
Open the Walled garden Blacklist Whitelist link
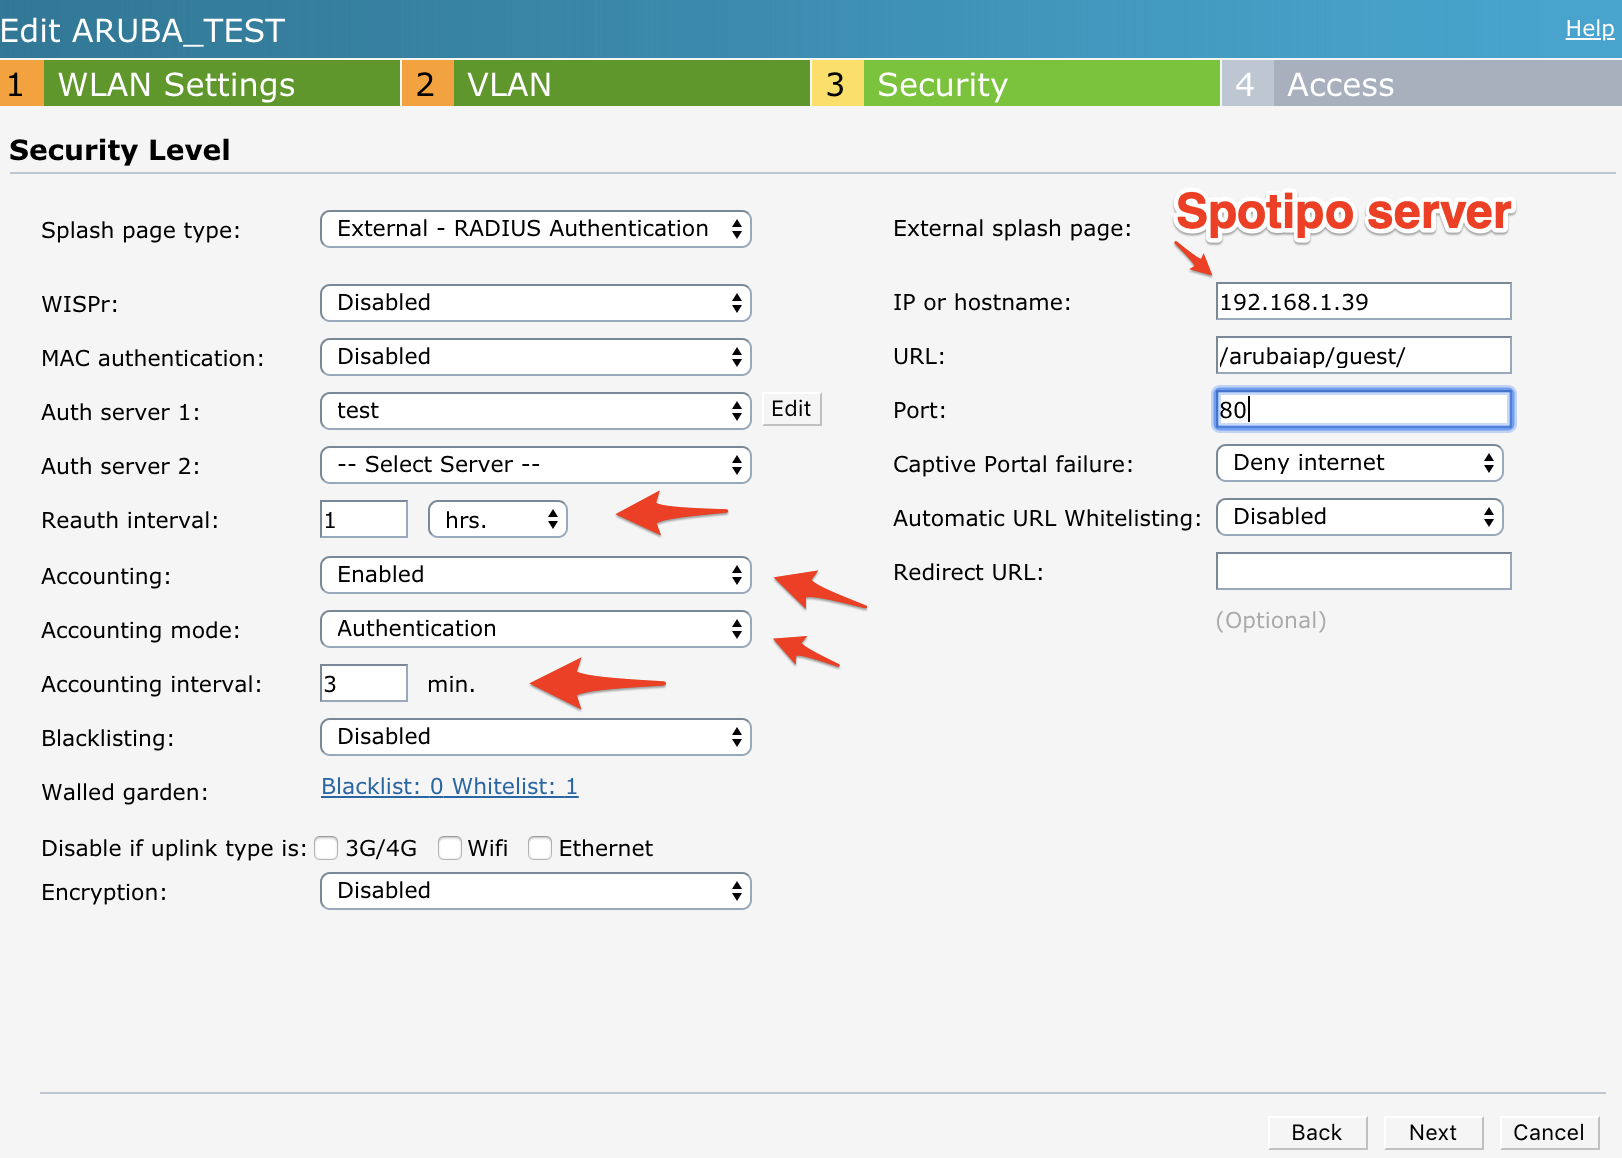pyautogui.click(x=449, y=787)
